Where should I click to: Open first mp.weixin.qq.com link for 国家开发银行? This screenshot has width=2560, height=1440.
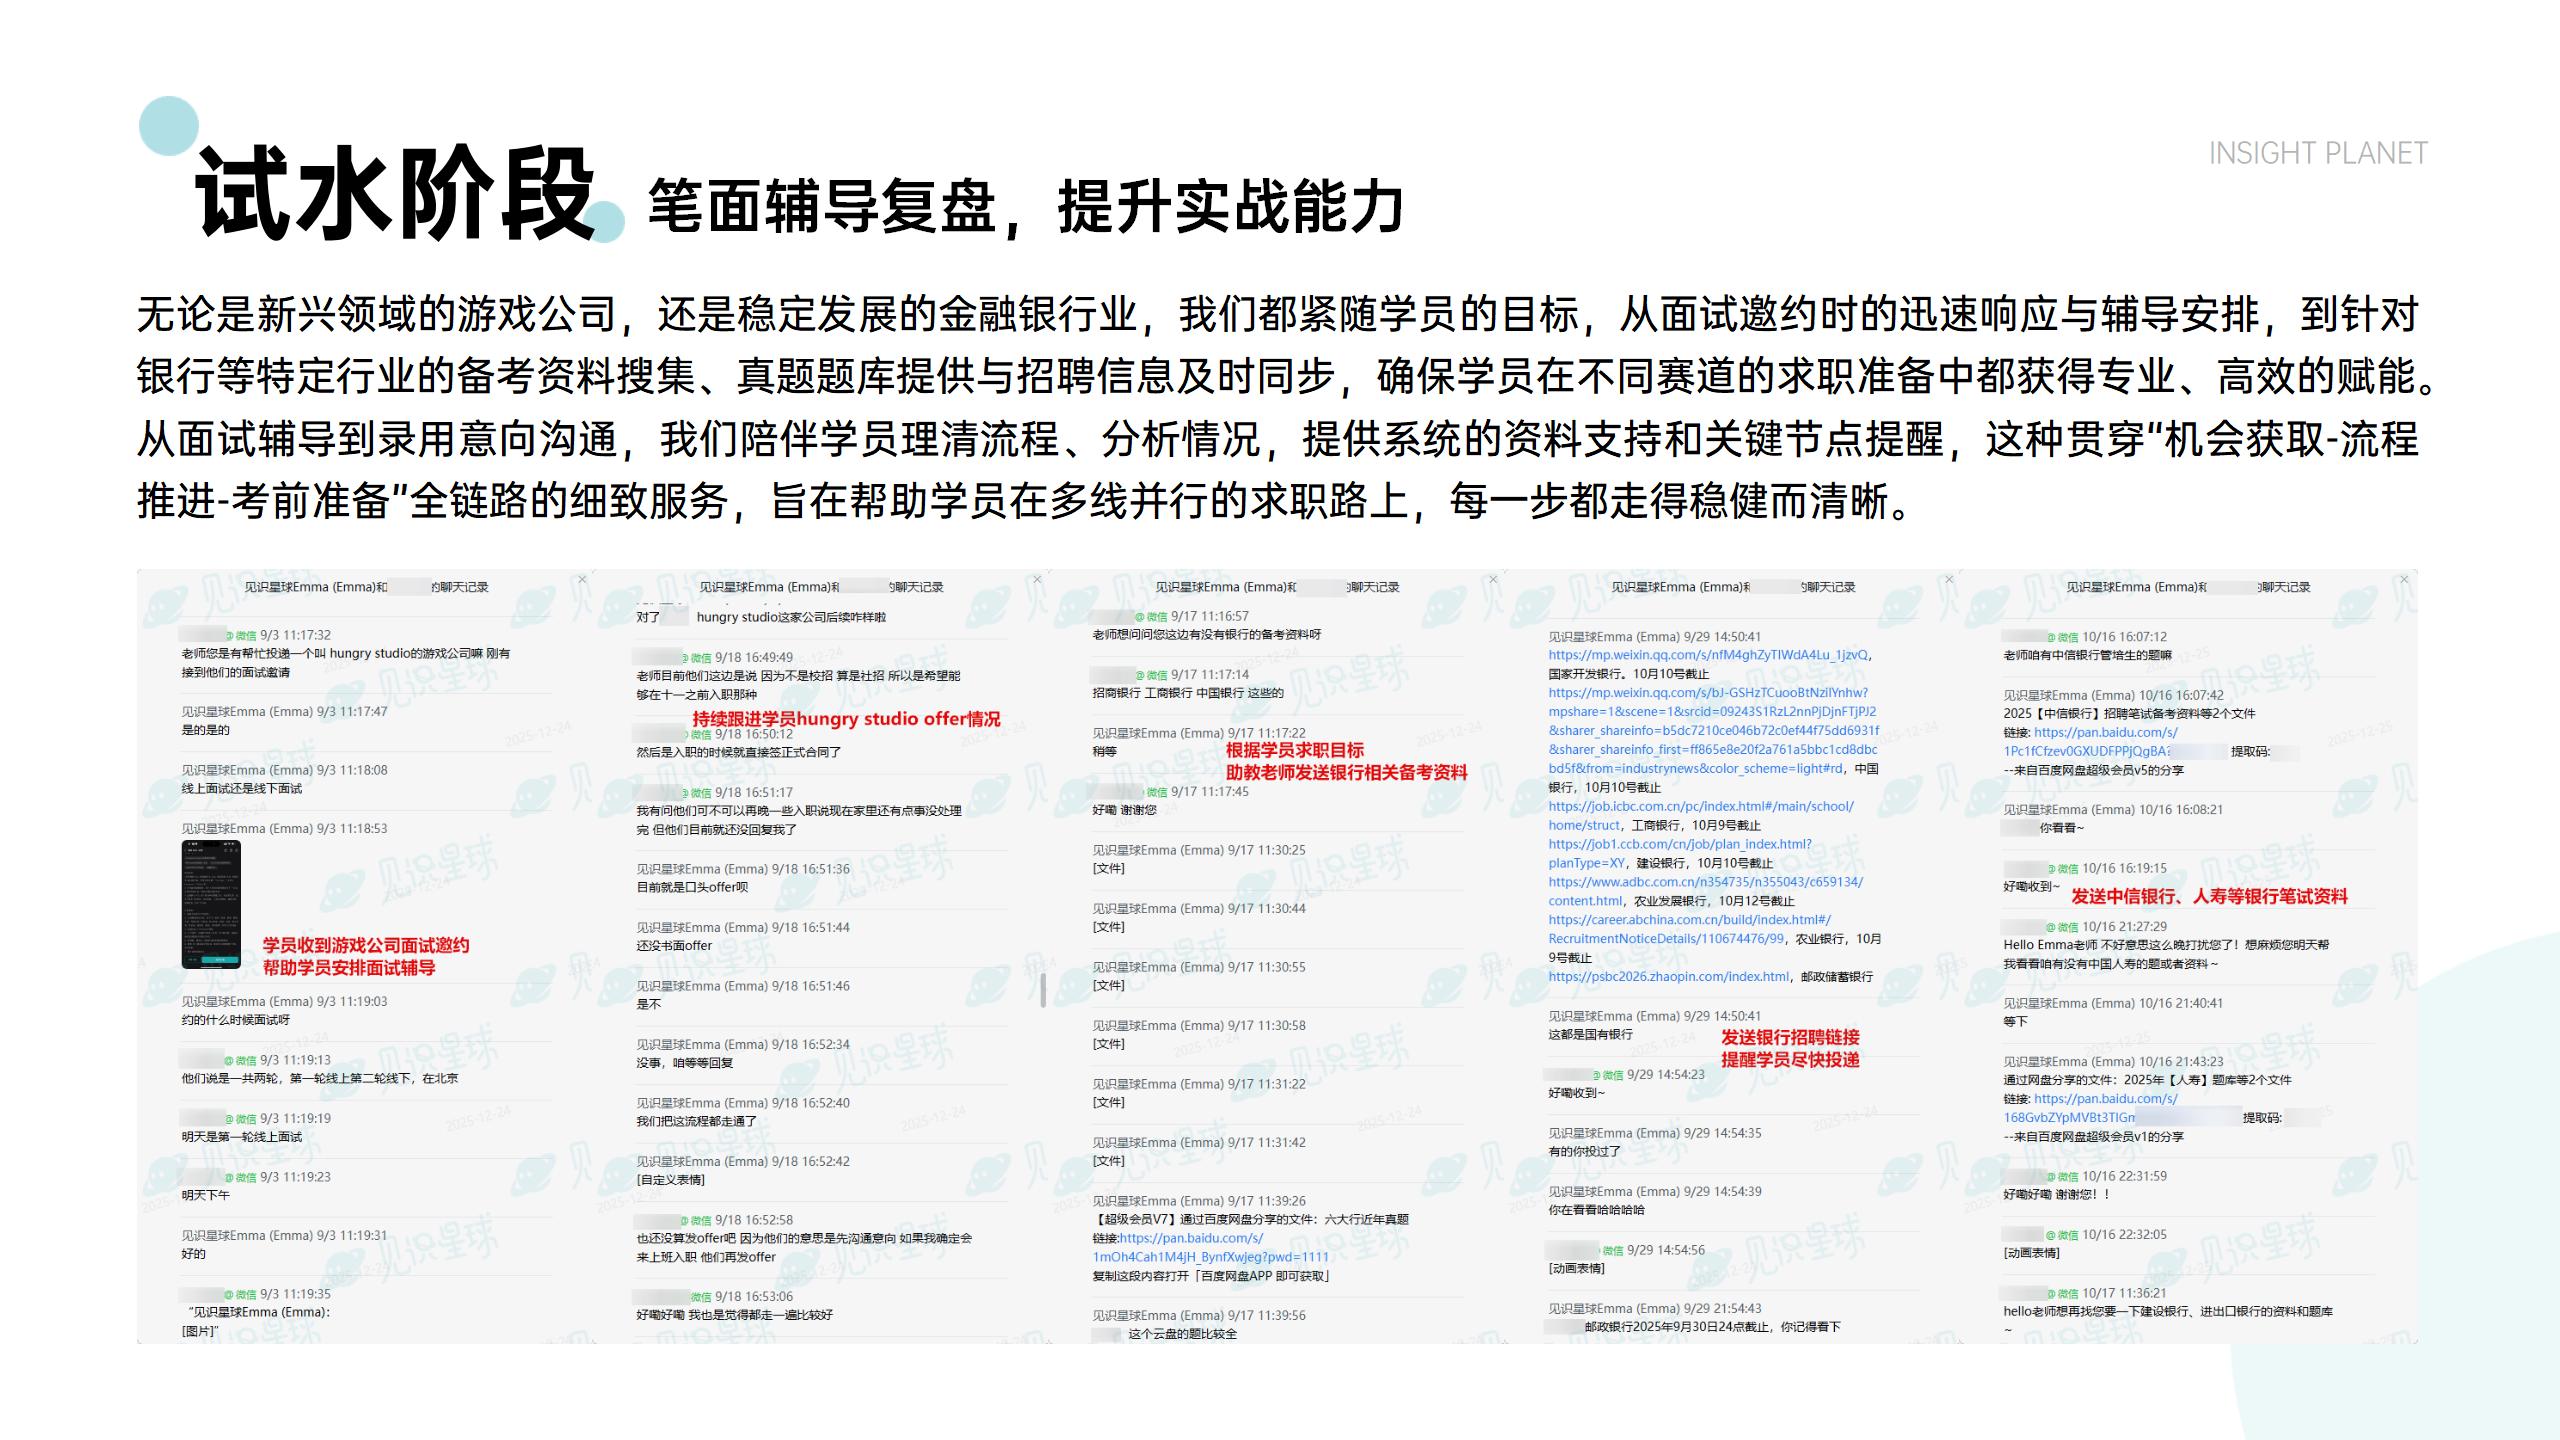point(1708,656)
